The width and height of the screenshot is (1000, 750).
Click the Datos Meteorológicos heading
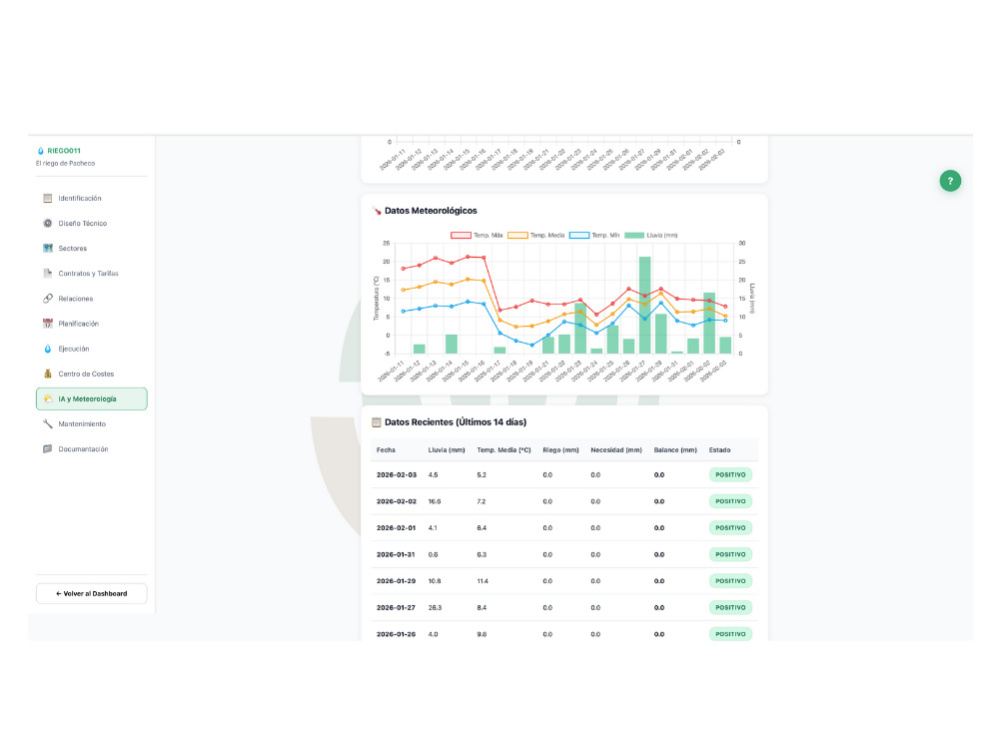pyautogui.click(x=430, y=210)
